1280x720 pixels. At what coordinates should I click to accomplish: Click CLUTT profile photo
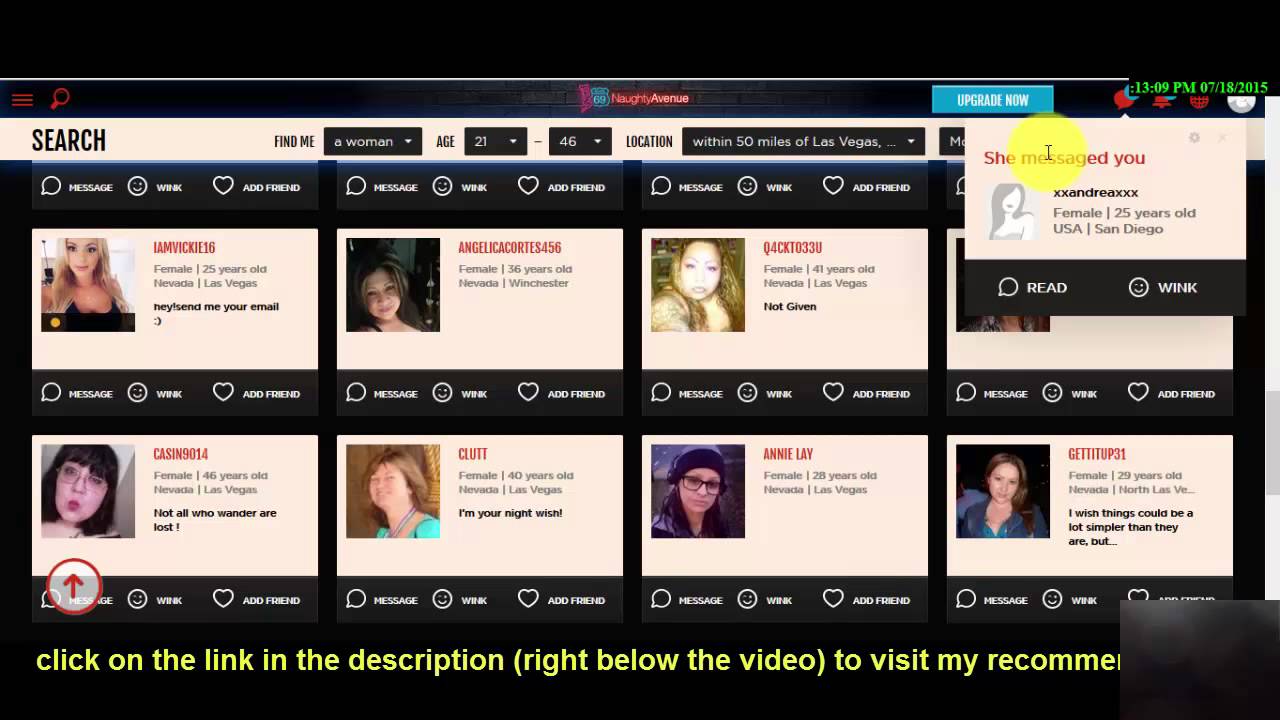pyautogui.click(x=393, y=491)
